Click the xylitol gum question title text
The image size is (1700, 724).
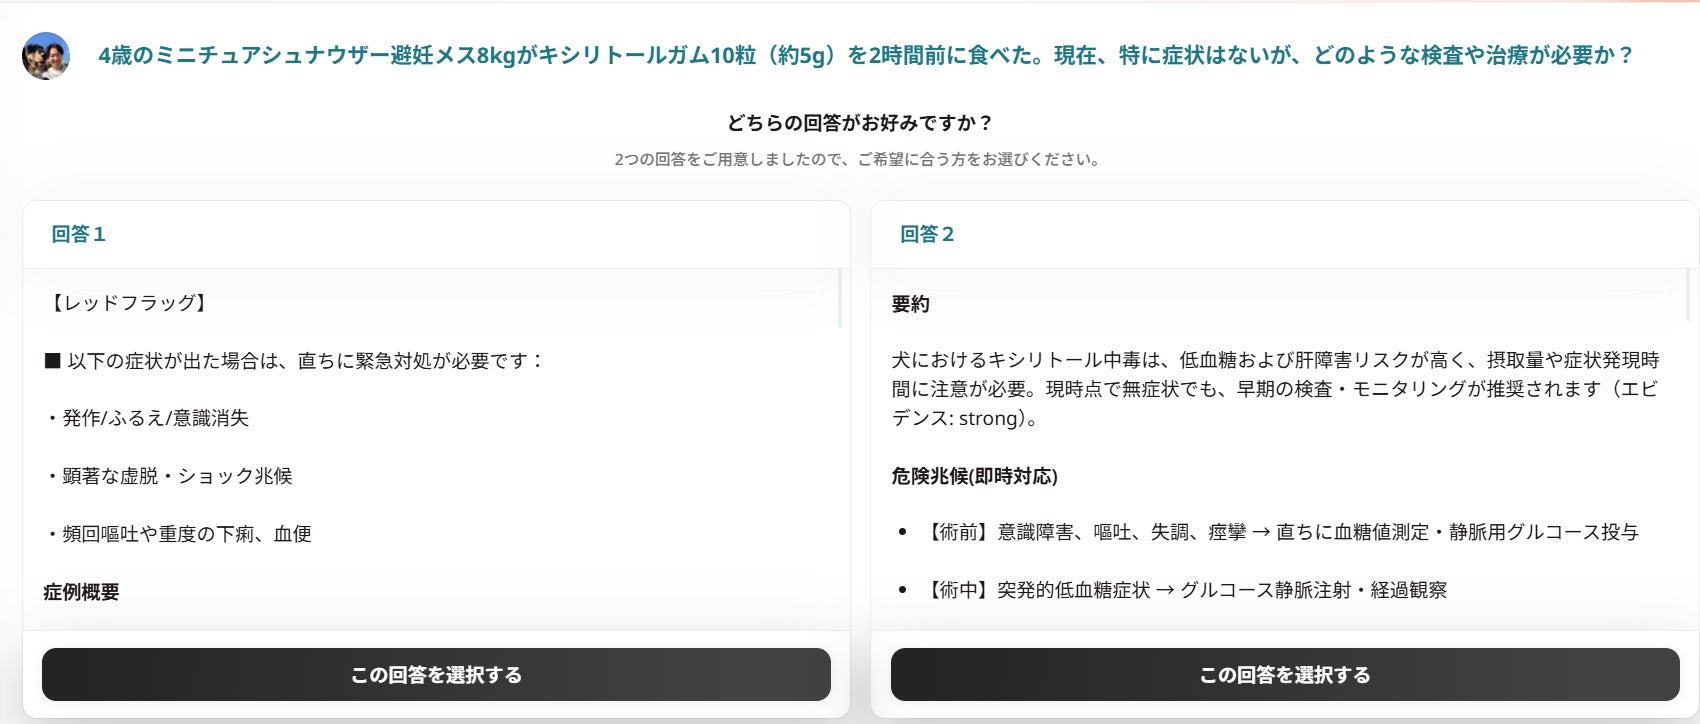coord(865,55)
